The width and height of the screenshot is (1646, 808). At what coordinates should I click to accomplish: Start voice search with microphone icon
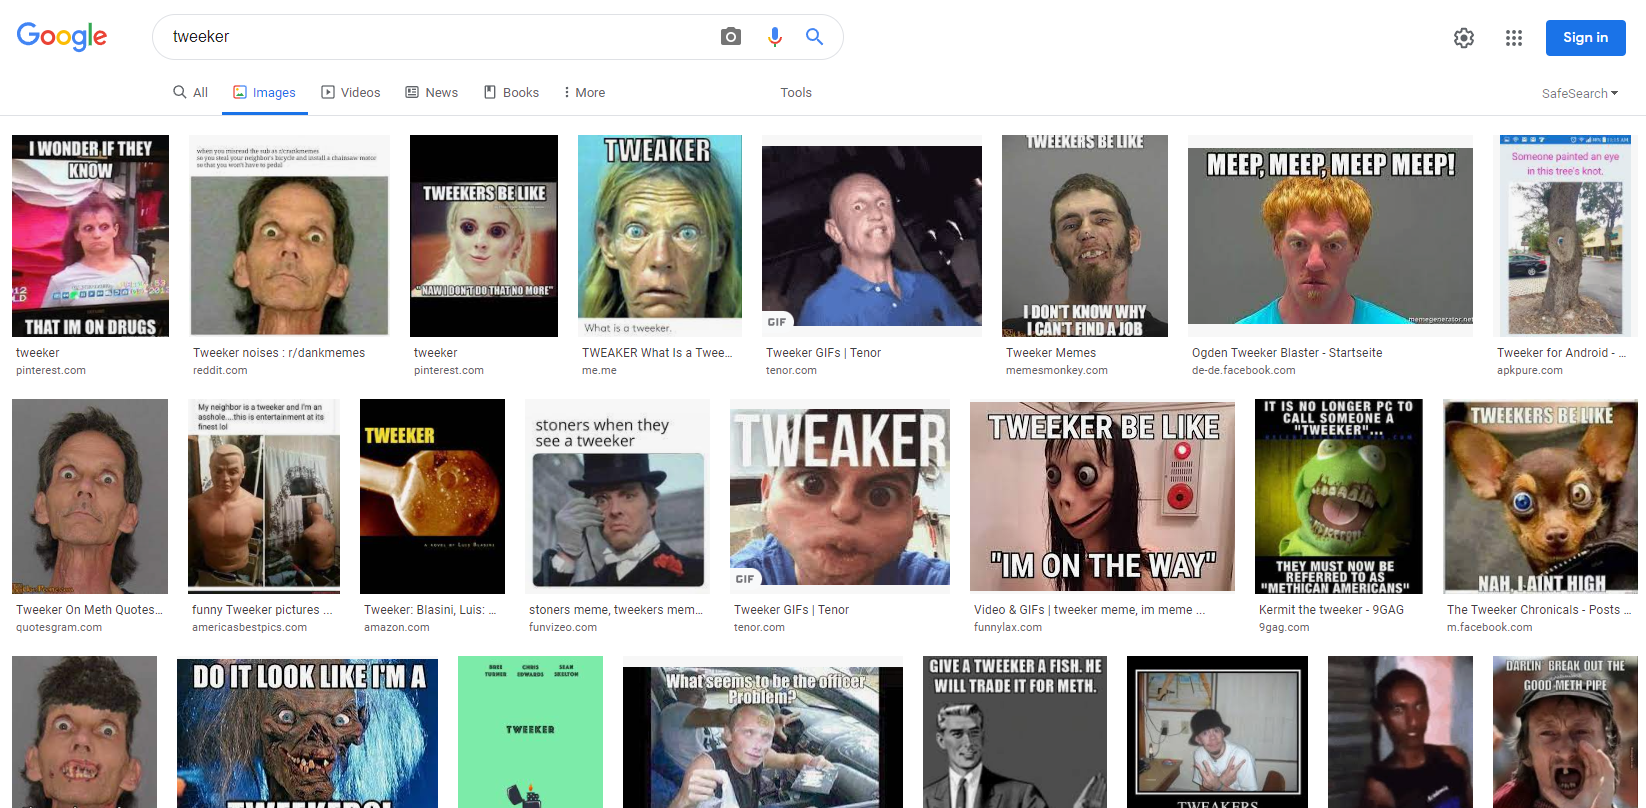774,37
